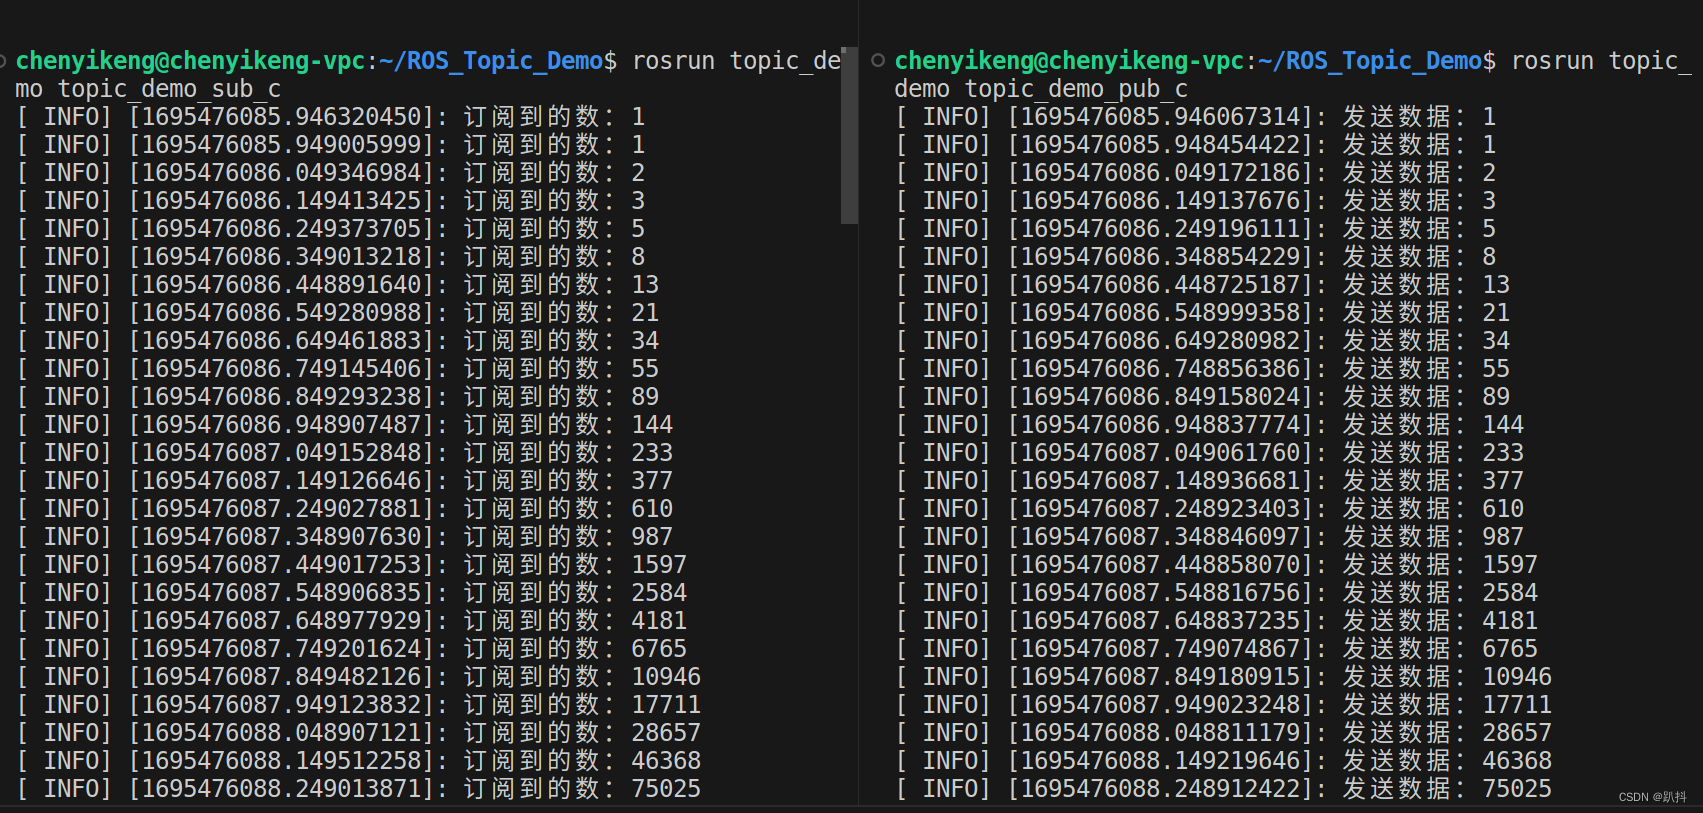The image size is (1703, 813).
Task: Click the circle indicator before the right terminal prompt
Action: 878,60
